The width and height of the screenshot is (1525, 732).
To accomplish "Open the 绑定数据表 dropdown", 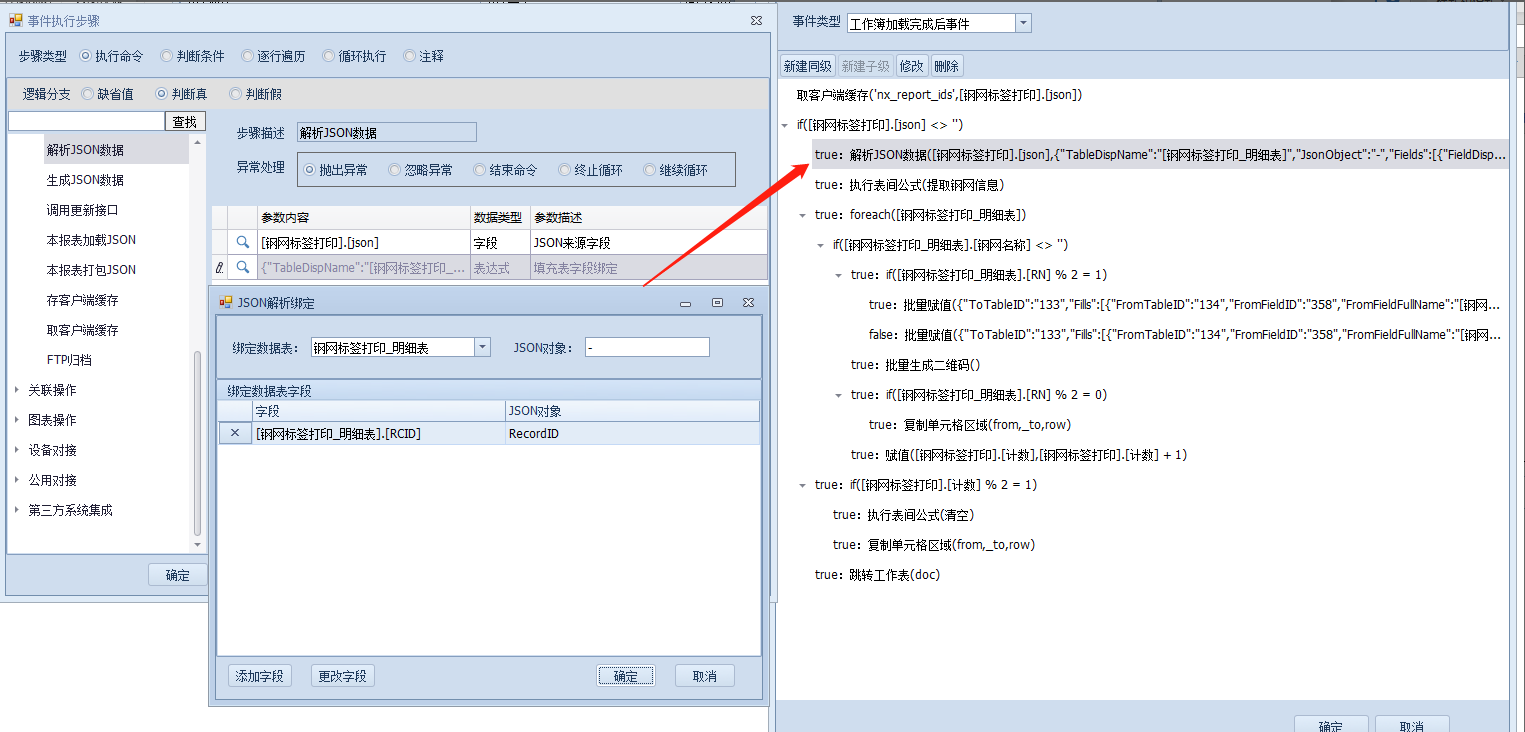I will pos(482,347).
